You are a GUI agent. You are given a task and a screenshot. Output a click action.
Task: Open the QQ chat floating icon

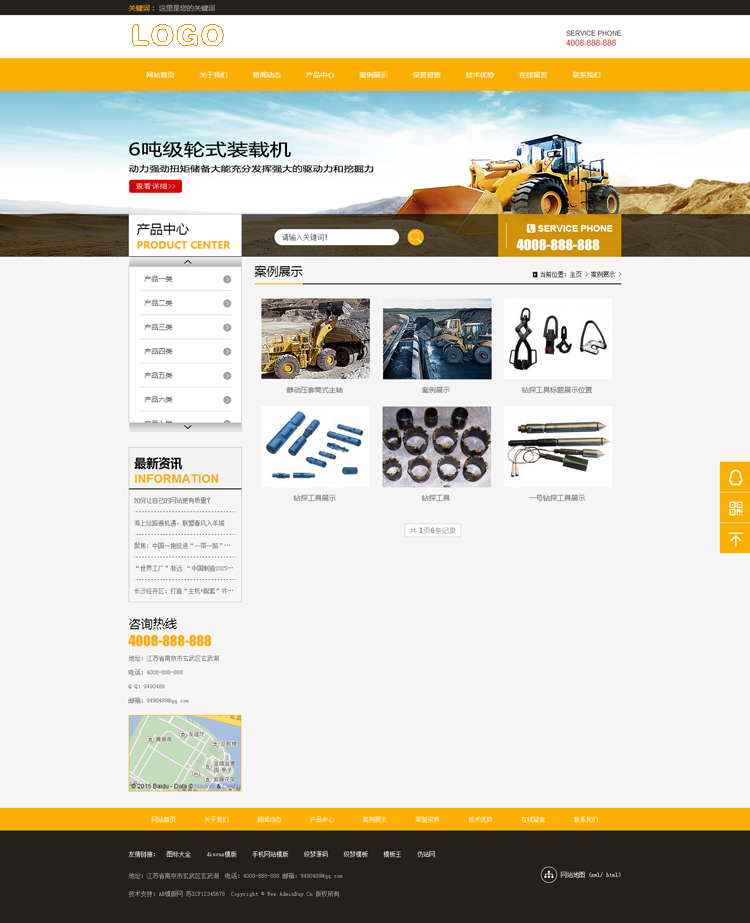point(735,477)
